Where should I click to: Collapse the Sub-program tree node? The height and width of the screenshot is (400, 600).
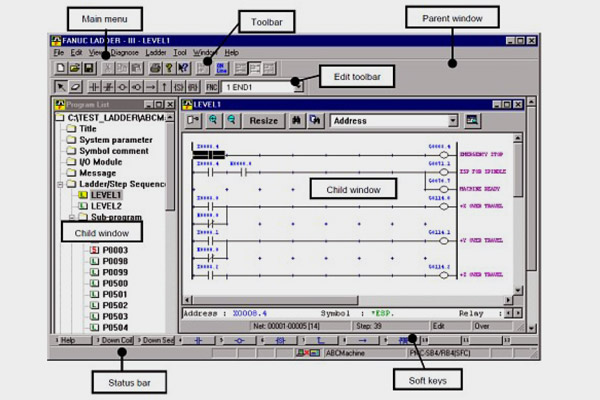[x=72, y=217]
